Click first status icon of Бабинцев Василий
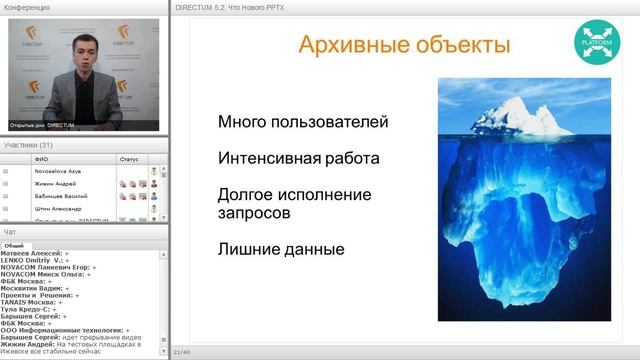The image size is (640, 360). (x=122, y=196)
